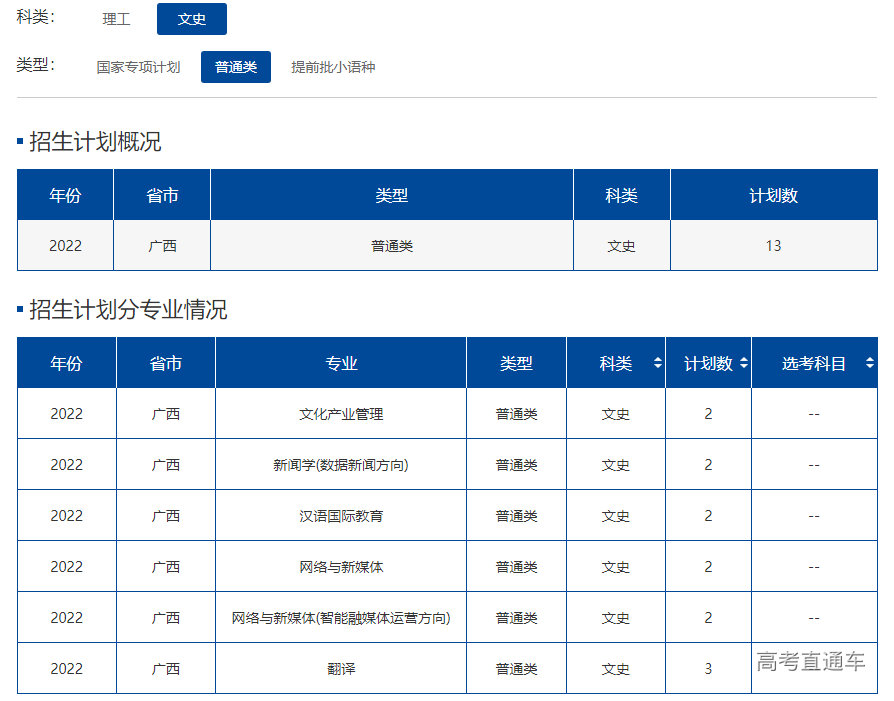Switch to the 普通类 tab
Image resolution: width=894 pixels, height=701 pixels.
235,65
